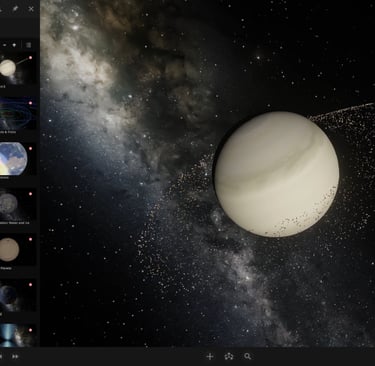Click the fast-forward button at bottom left

tap(15, 356)
